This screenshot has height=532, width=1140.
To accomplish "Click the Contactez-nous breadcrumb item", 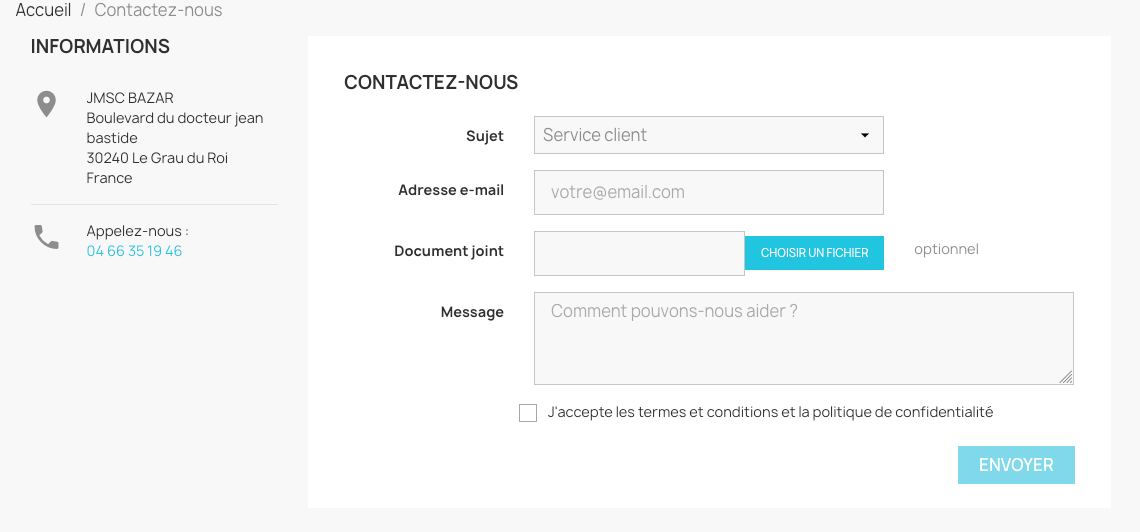I will (158, 10).
